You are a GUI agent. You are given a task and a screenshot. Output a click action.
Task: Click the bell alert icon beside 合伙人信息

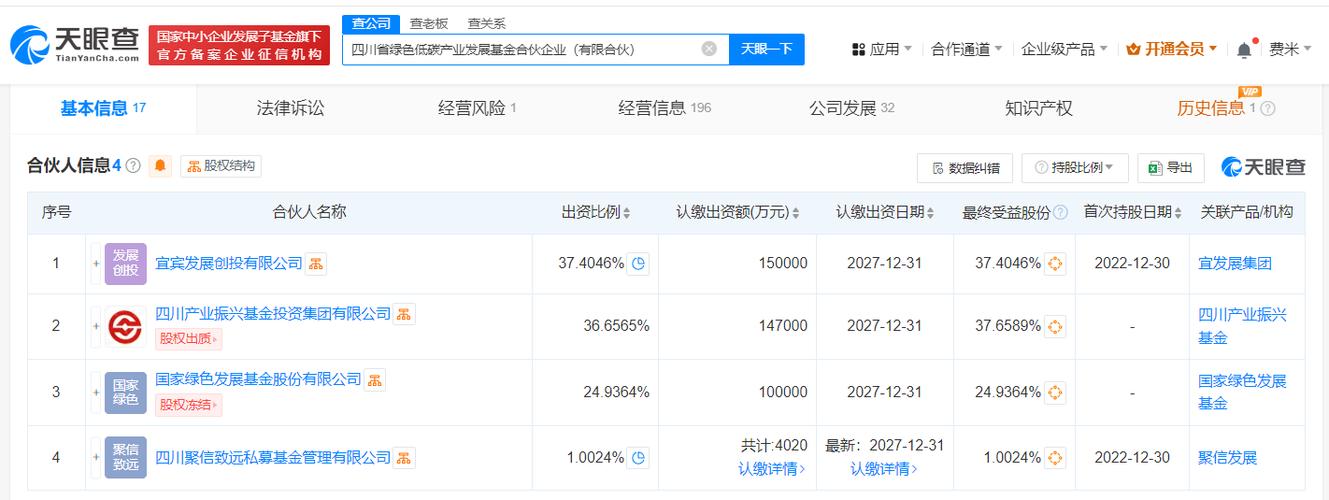pyautogui.click(x=160, y=166)
